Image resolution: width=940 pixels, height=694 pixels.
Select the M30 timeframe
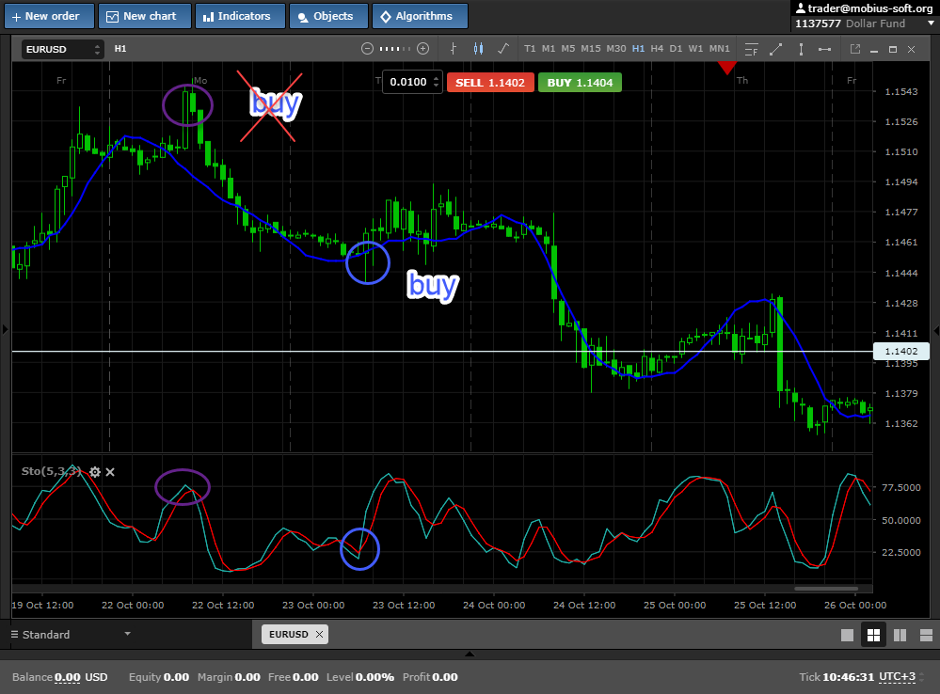click(616, 49)
